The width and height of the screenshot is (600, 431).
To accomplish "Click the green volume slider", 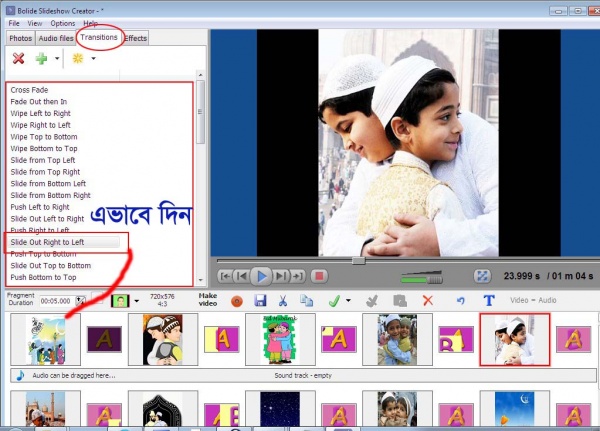I will click(x=422, y=278).
